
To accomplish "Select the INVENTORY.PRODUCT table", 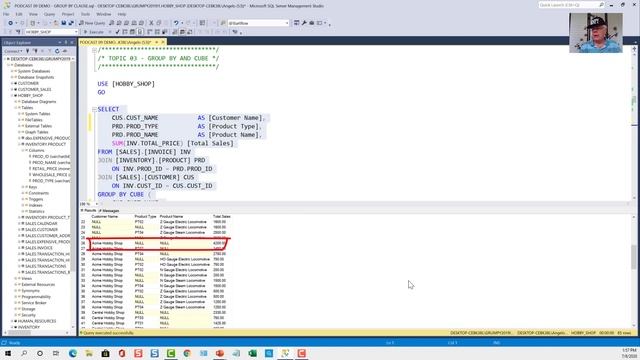I will pos(45,144).
